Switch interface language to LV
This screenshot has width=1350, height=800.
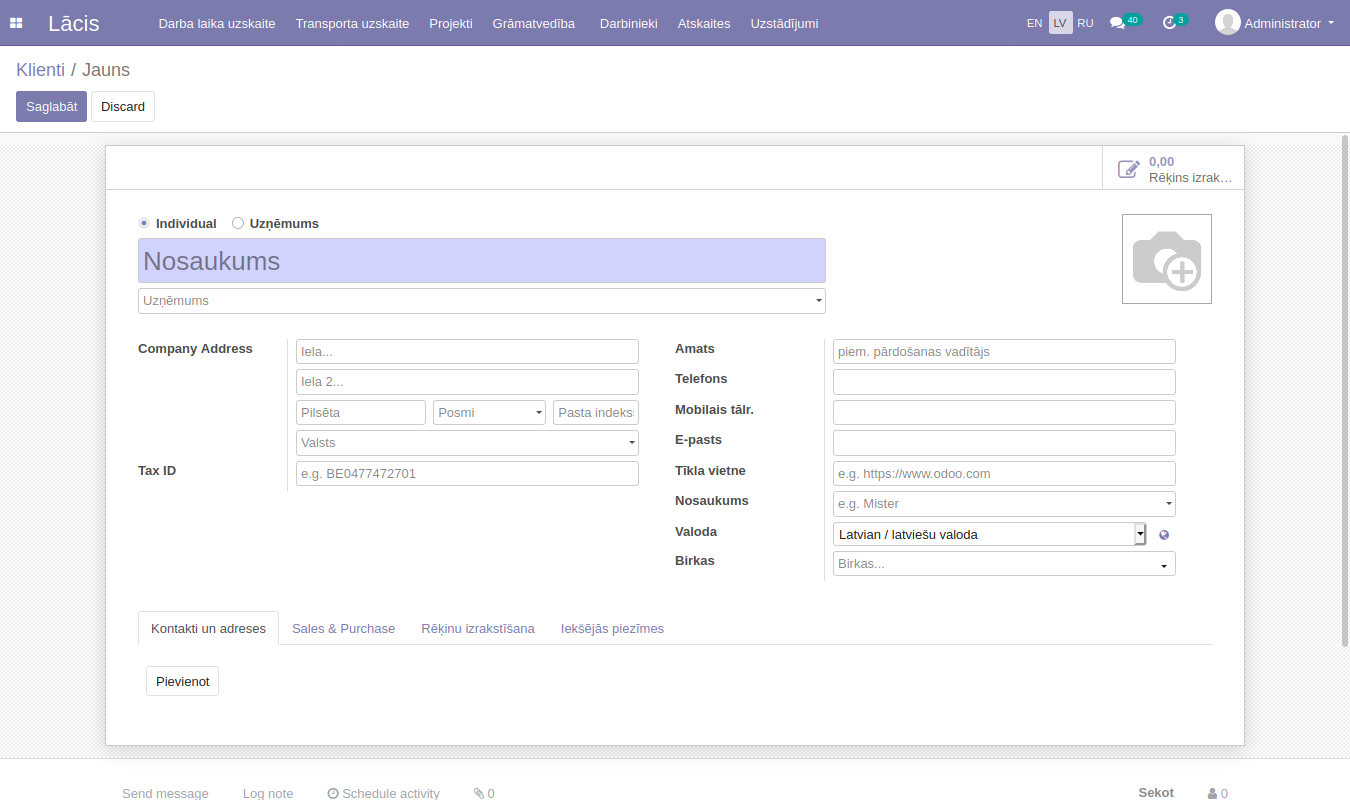click(x=1060, y=23)
